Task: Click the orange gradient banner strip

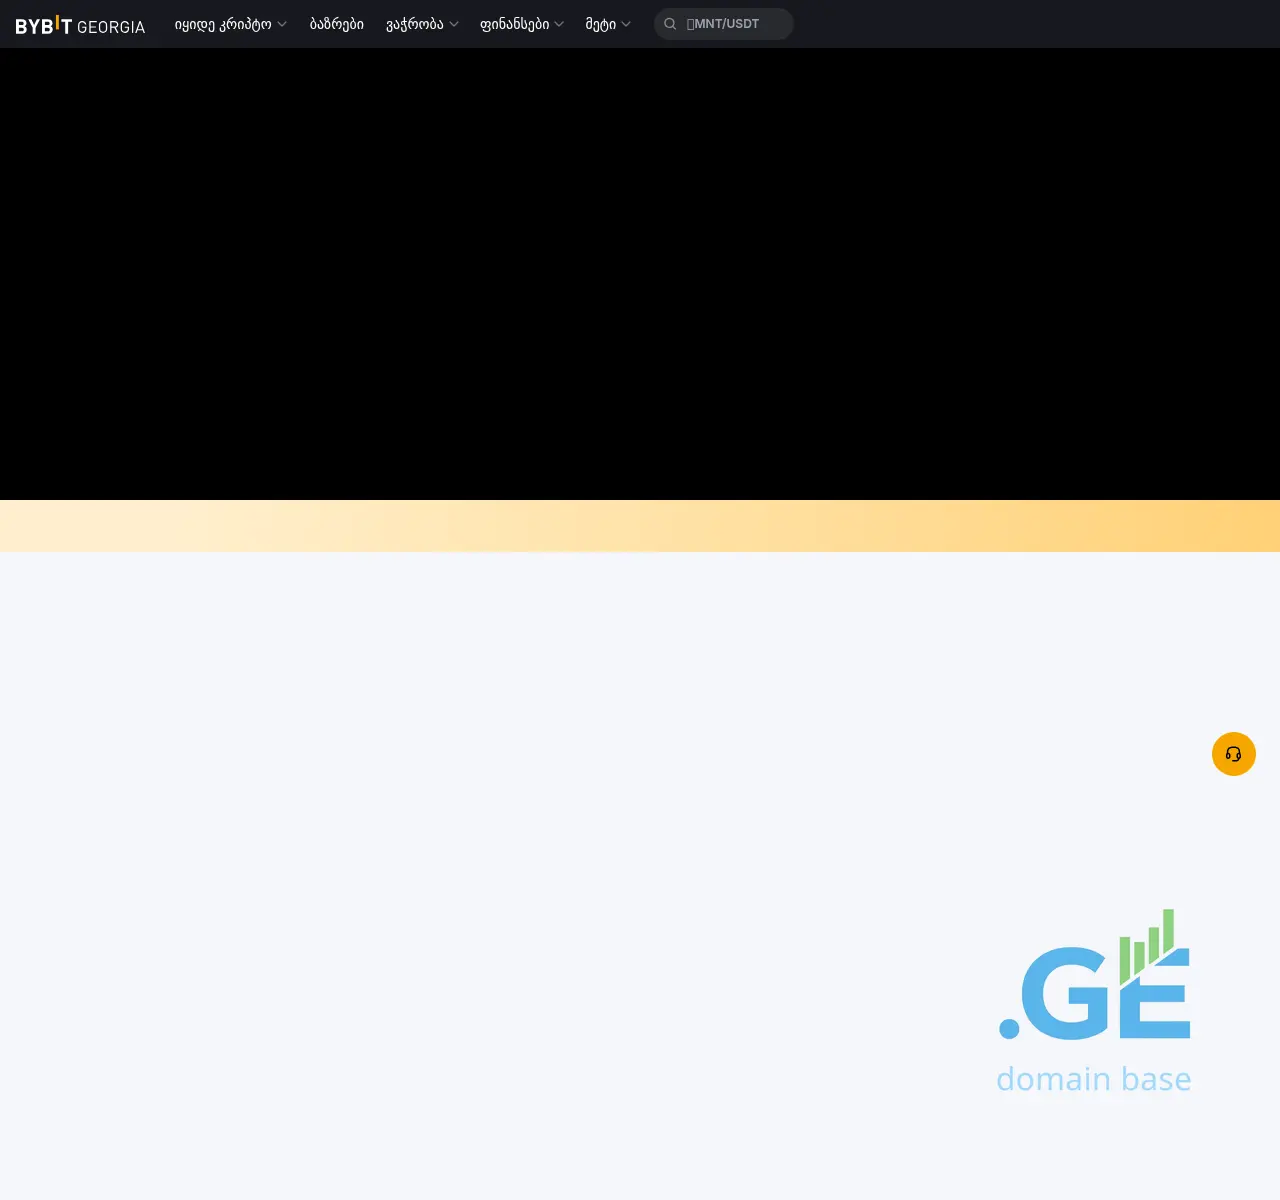Action: [640, 524]
